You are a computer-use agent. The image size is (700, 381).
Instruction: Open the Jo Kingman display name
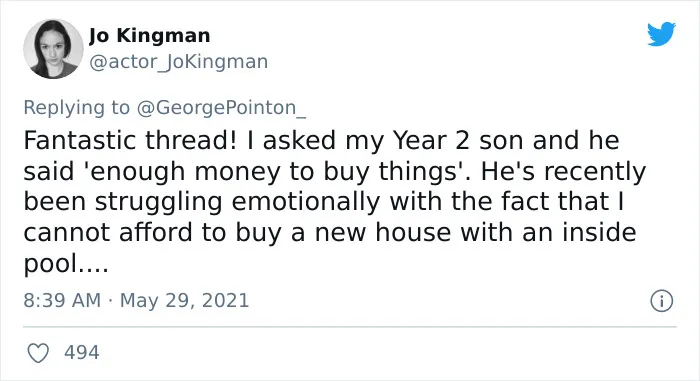coord(149,35)
